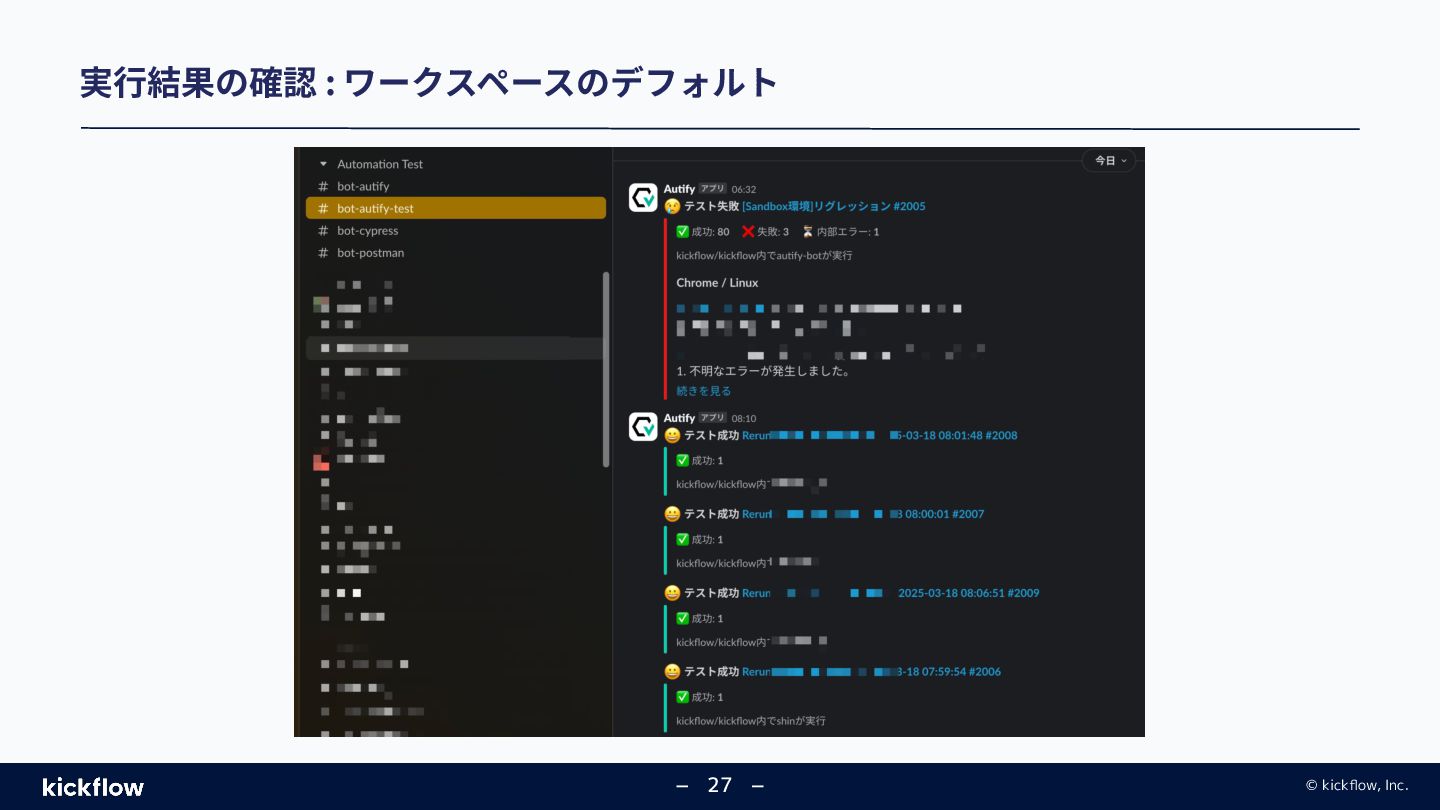Click the slide page number 27

[x=720, y=785]
